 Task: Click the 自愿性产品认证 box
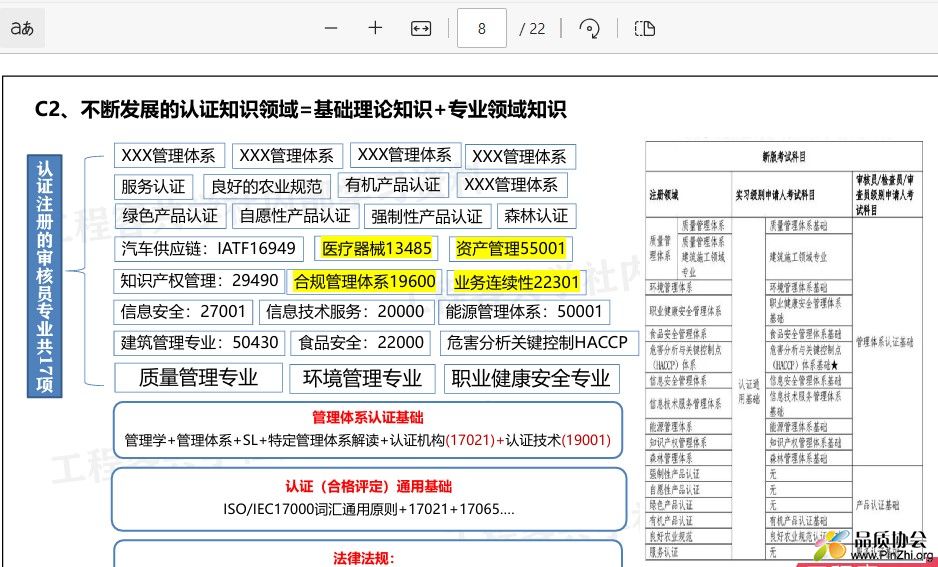point(295,216)
